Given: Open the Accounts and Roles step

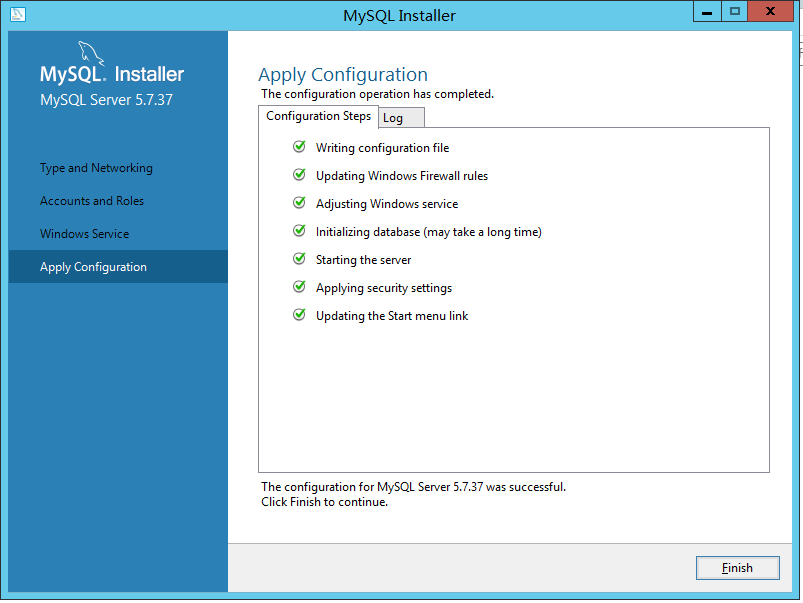Looking at the screenshot, I should point(92,201).
